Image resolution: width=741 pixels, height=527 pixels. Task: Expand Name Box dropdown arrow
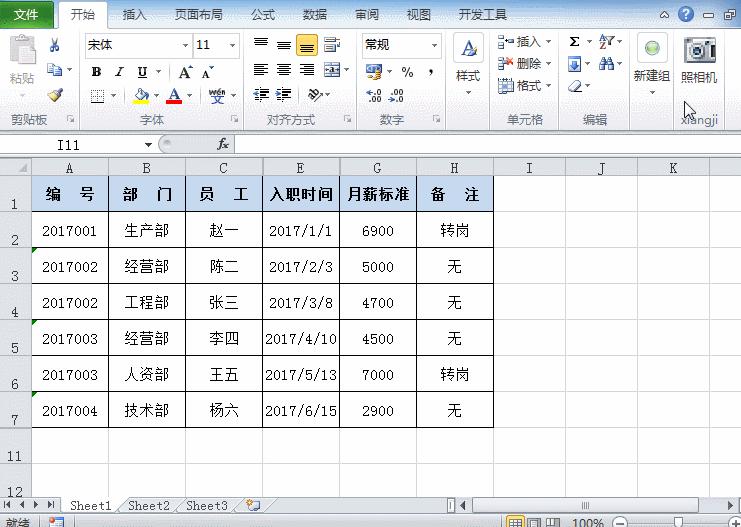click(148, 145)
